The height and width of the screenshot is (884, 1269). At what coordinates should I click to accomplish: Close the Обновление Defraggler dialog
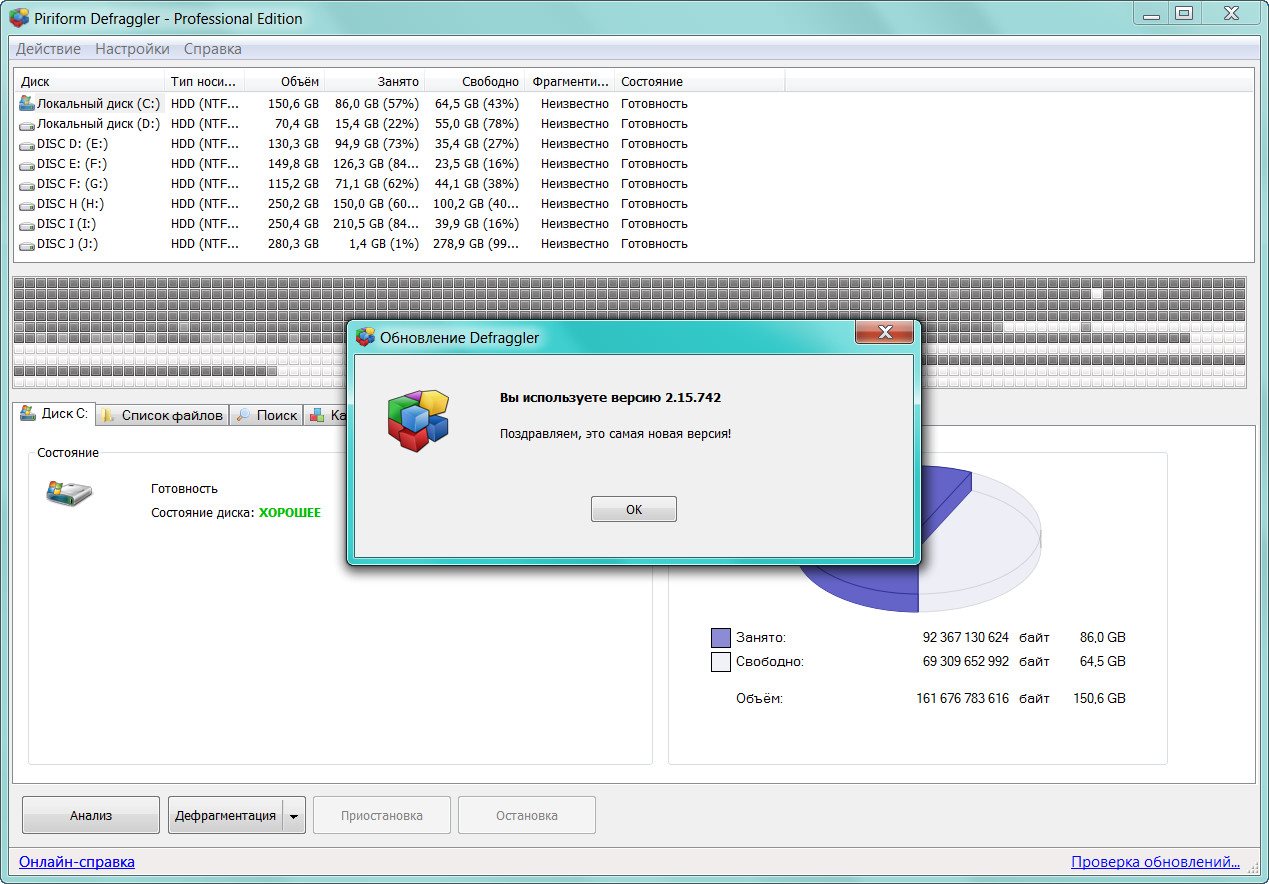coord(885,333)
